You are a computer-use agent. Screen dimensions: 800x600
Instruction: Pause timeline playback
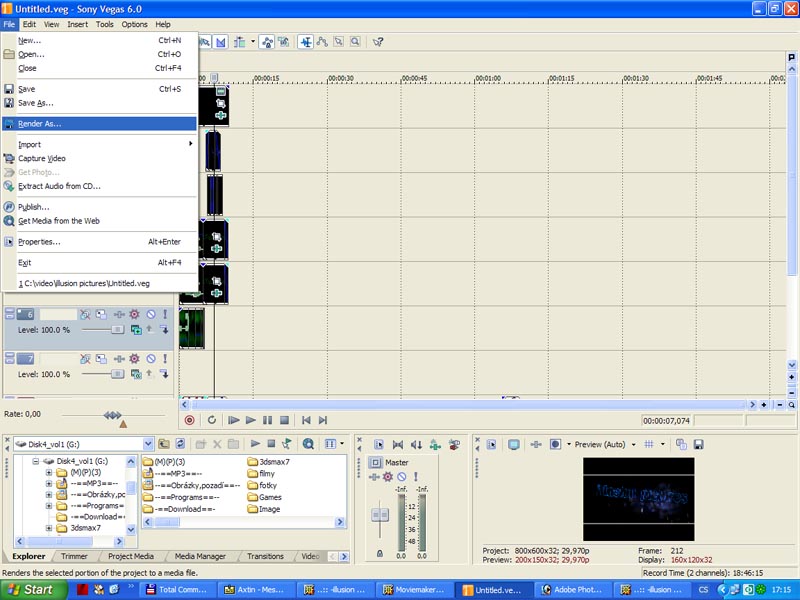(267, 420)
